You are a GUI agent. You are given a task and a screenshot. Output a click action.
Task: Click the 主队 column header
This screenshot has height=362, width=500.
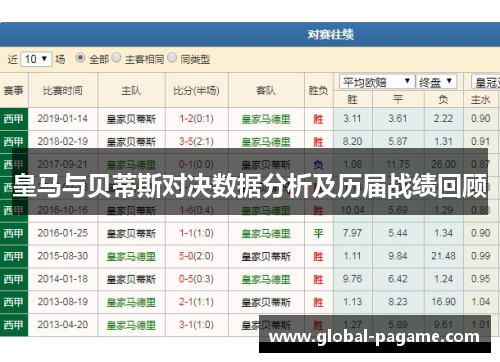[131, 90]
